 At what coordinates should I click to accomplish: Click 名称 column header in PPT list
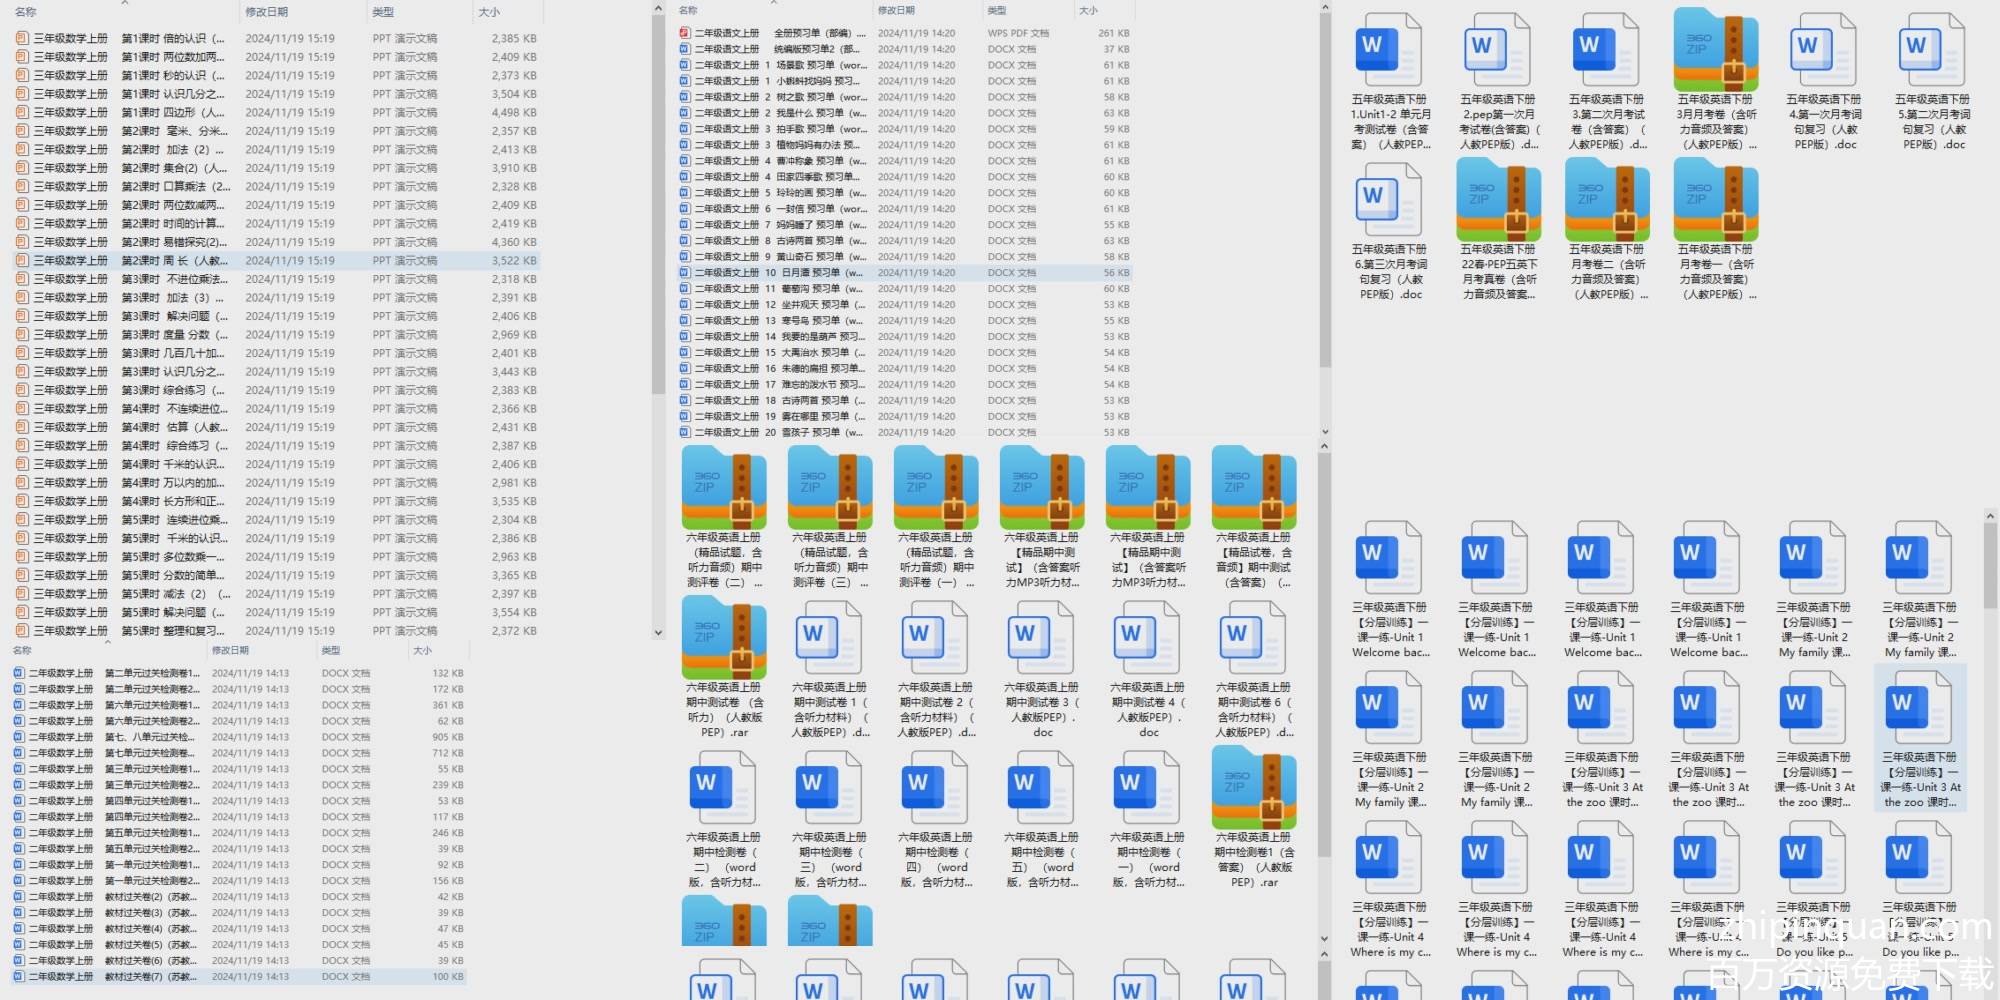[26, 12]
